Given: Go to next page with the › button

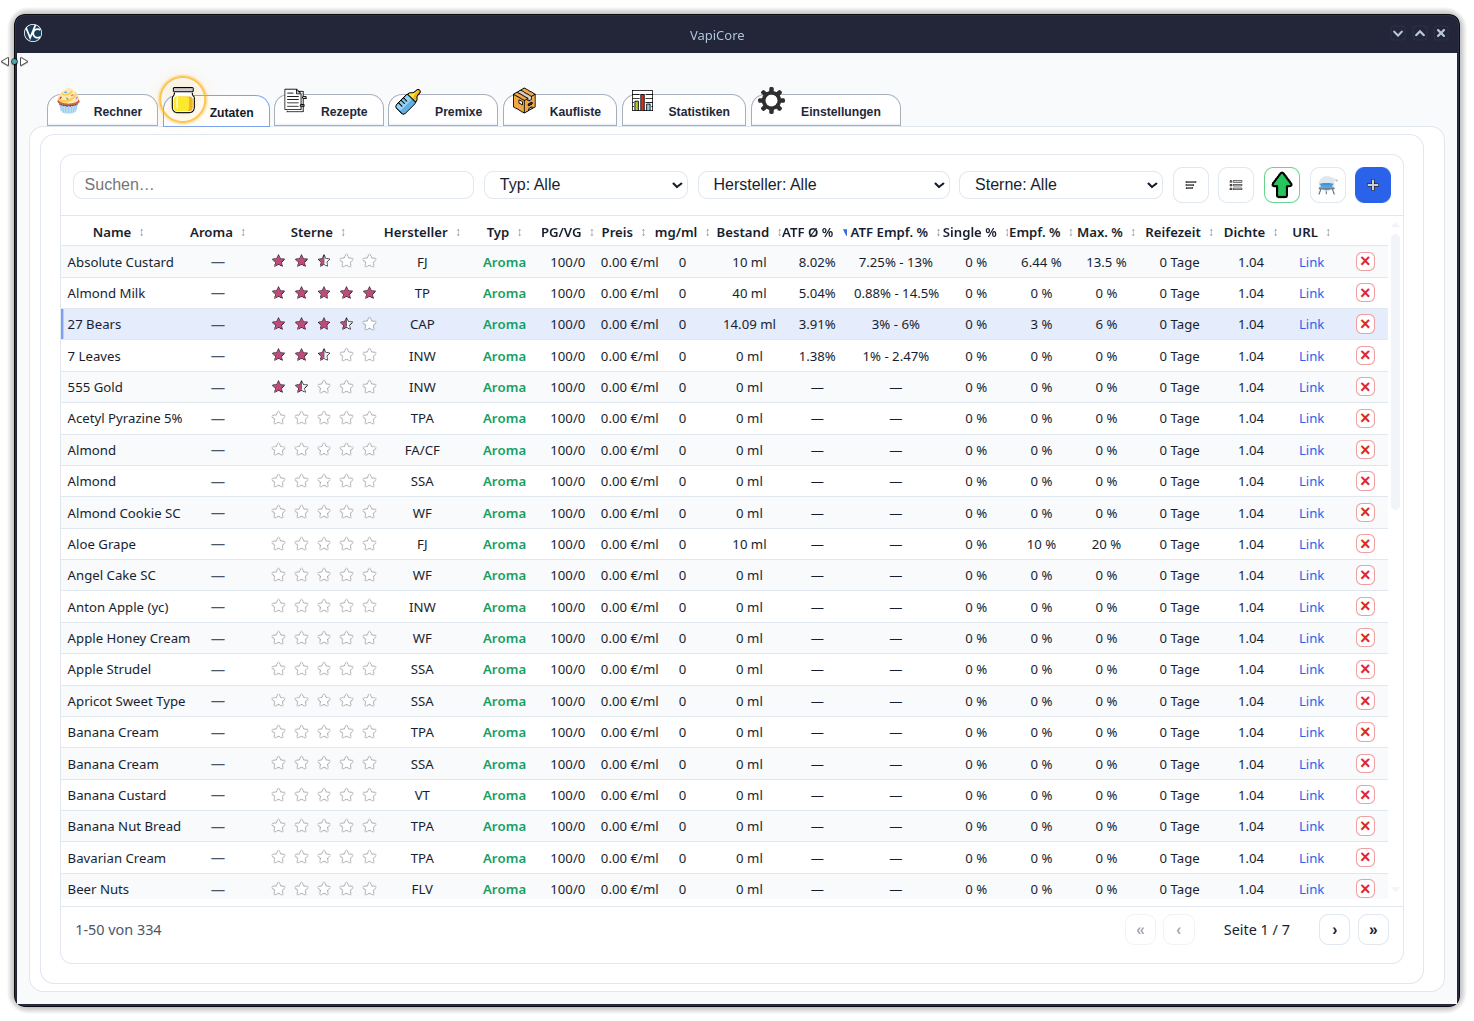Looking at the screenshot, I should pyautogui.click(x=1334, y=930).
